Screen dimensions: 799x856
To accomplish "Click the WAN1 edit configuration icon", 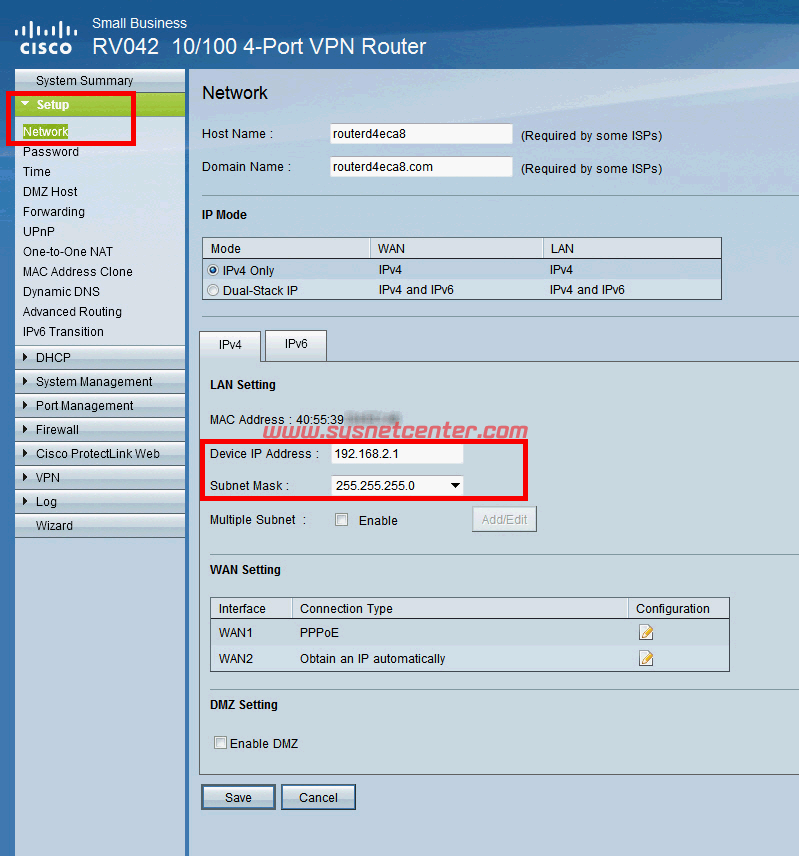I will click(x=646, y=632).
